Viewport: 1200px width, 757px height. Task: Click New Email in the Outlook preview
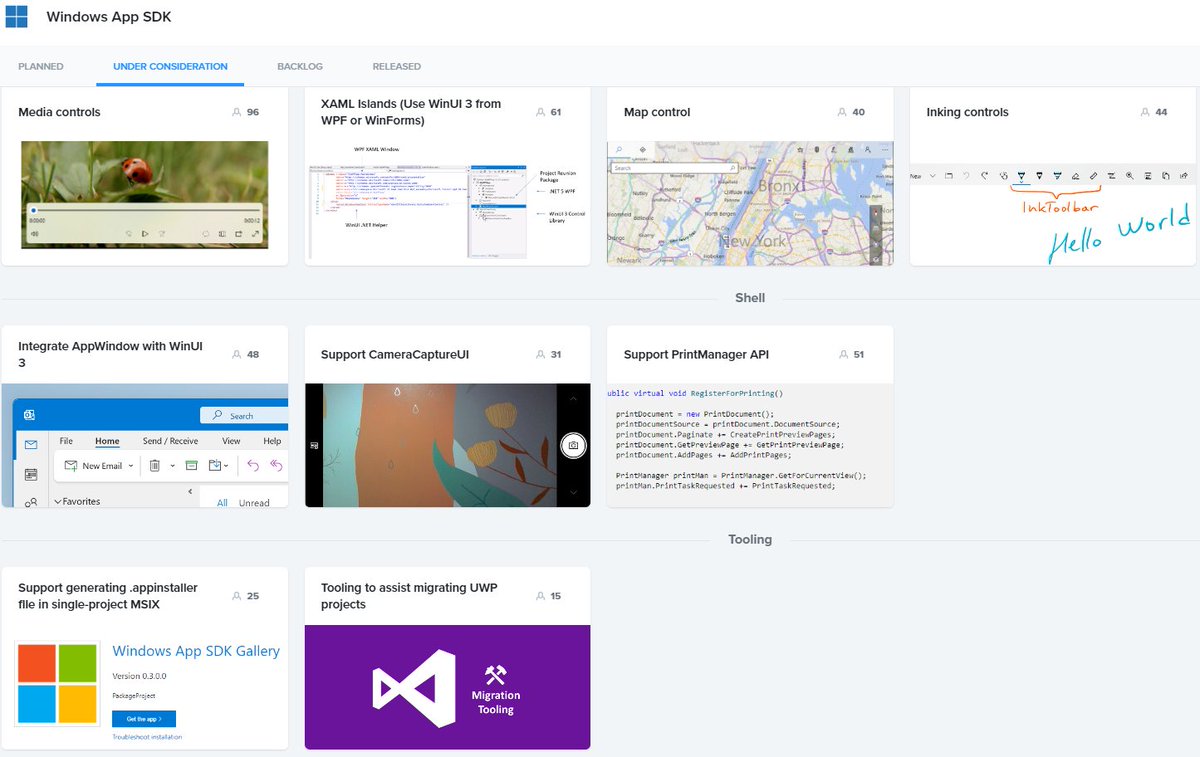(x=93, y=465)
